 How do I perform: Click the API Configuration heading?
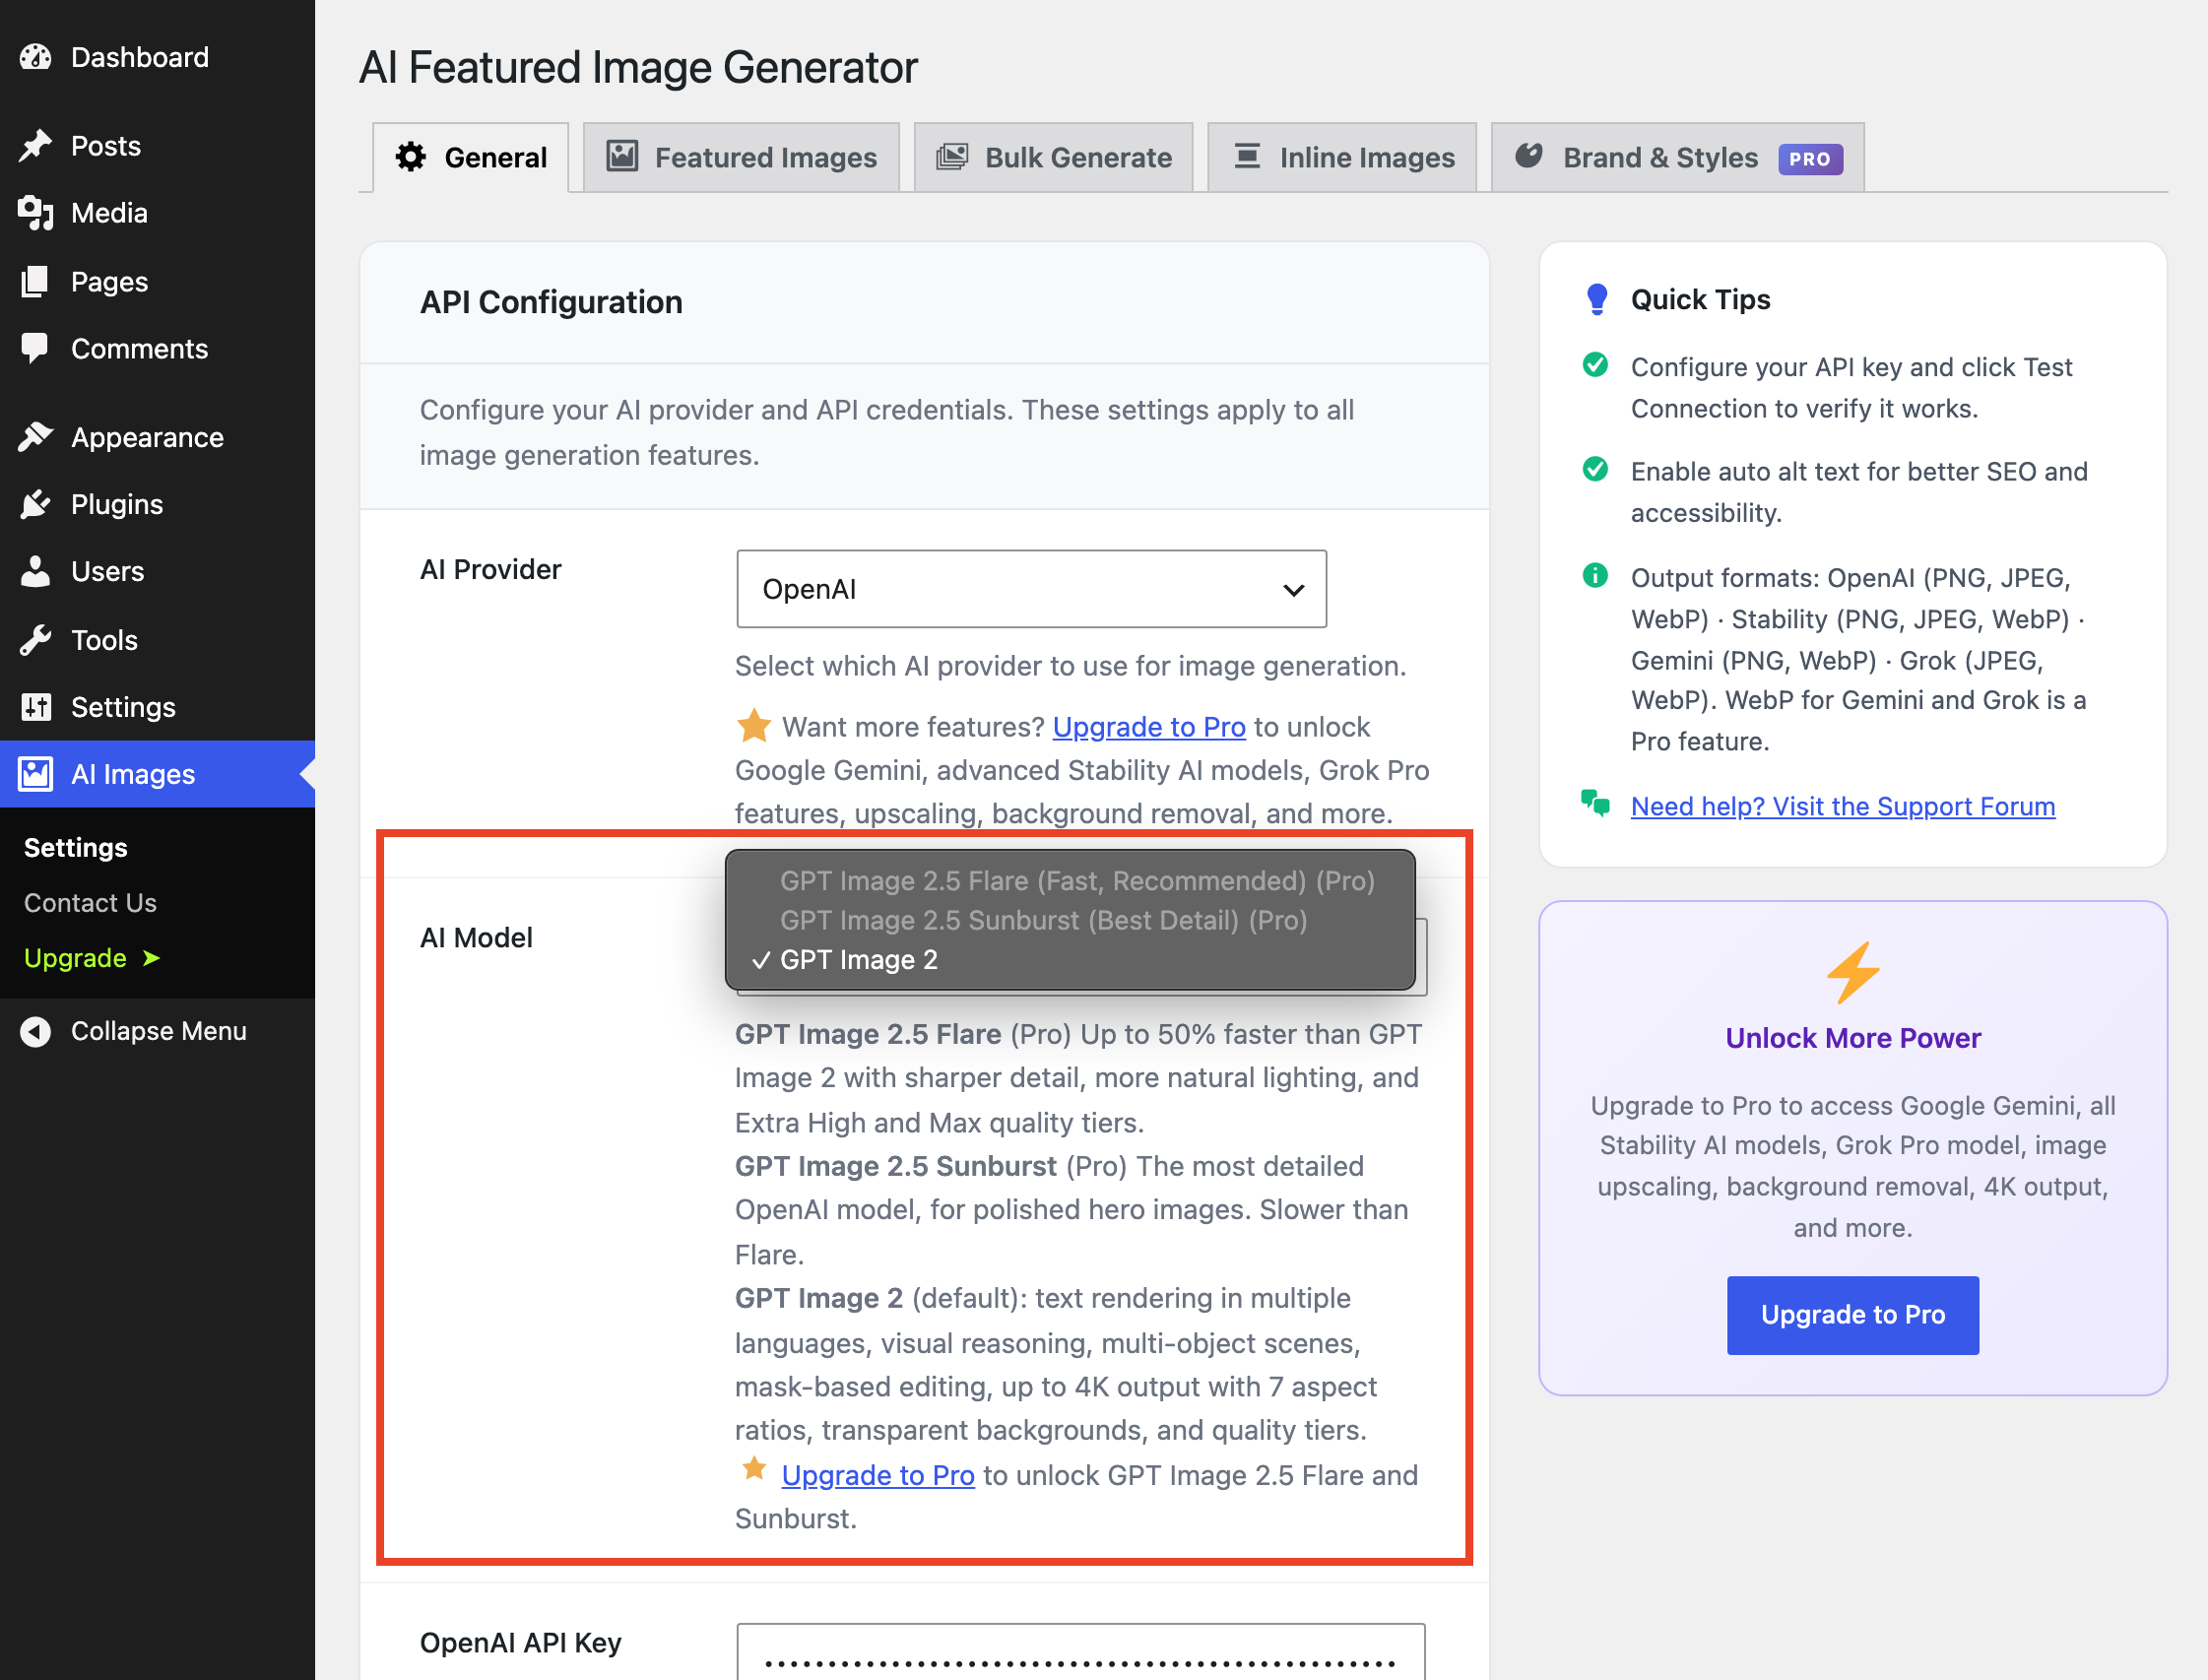551,302
